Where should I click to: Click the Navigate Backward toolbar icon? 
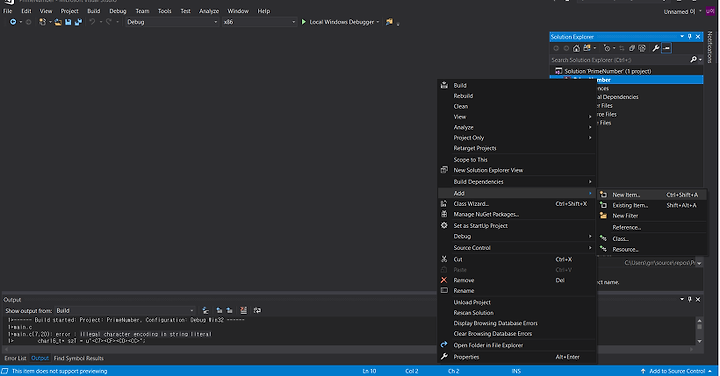point(13,22)
